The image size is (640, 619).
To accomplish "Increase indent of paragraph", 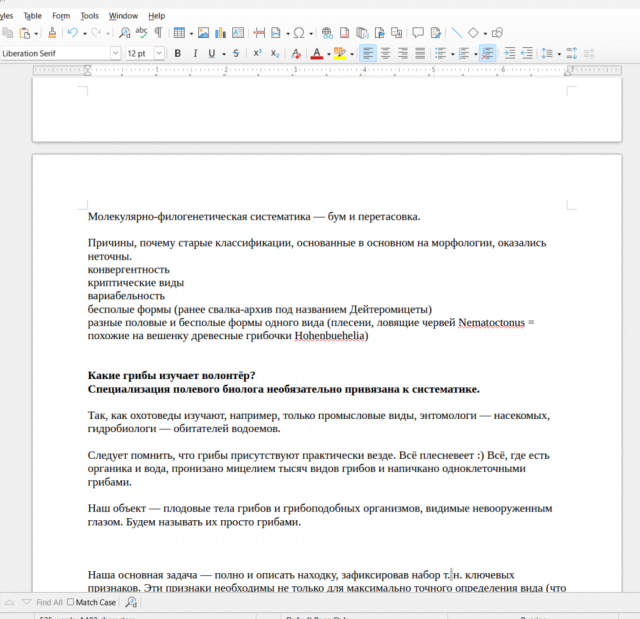I will pos(509,53).
